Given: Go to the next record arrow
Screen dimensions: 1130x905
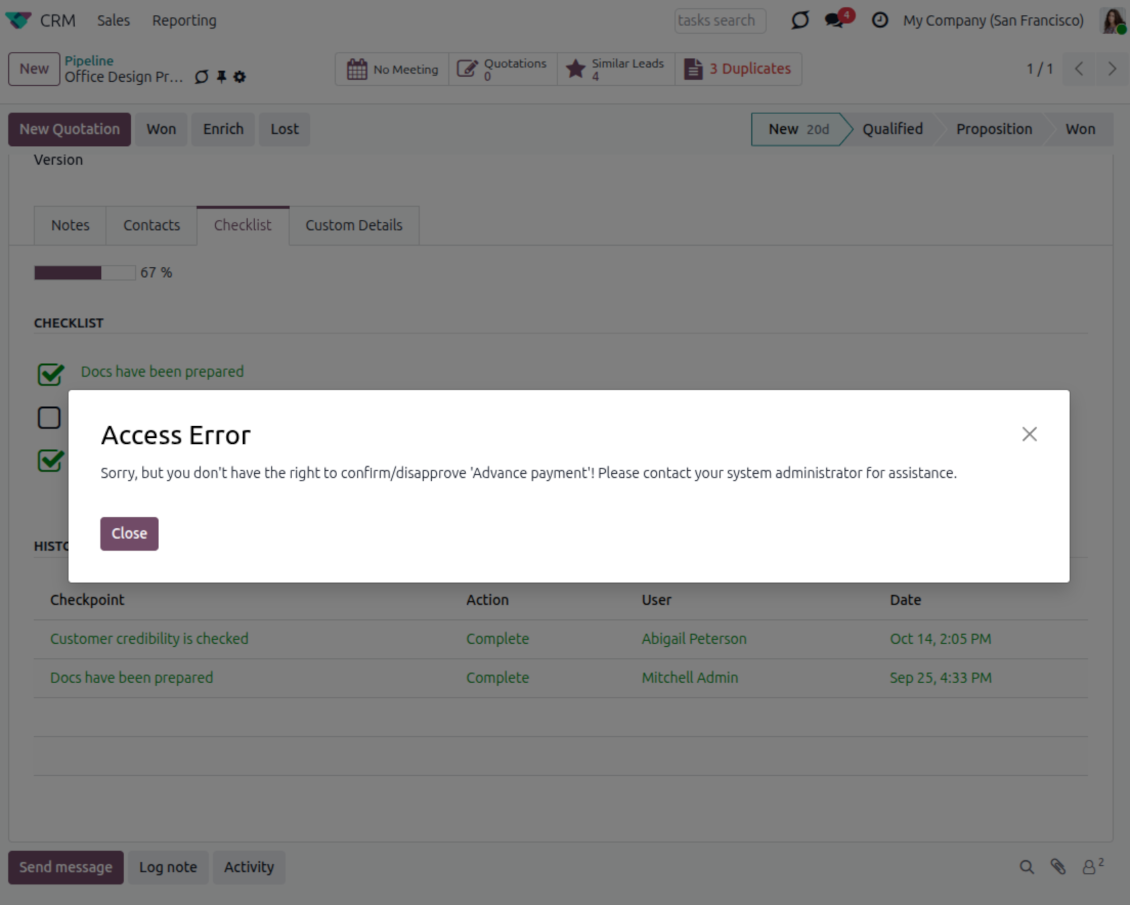Looking at the screenshot, I should coord(1112,69).
